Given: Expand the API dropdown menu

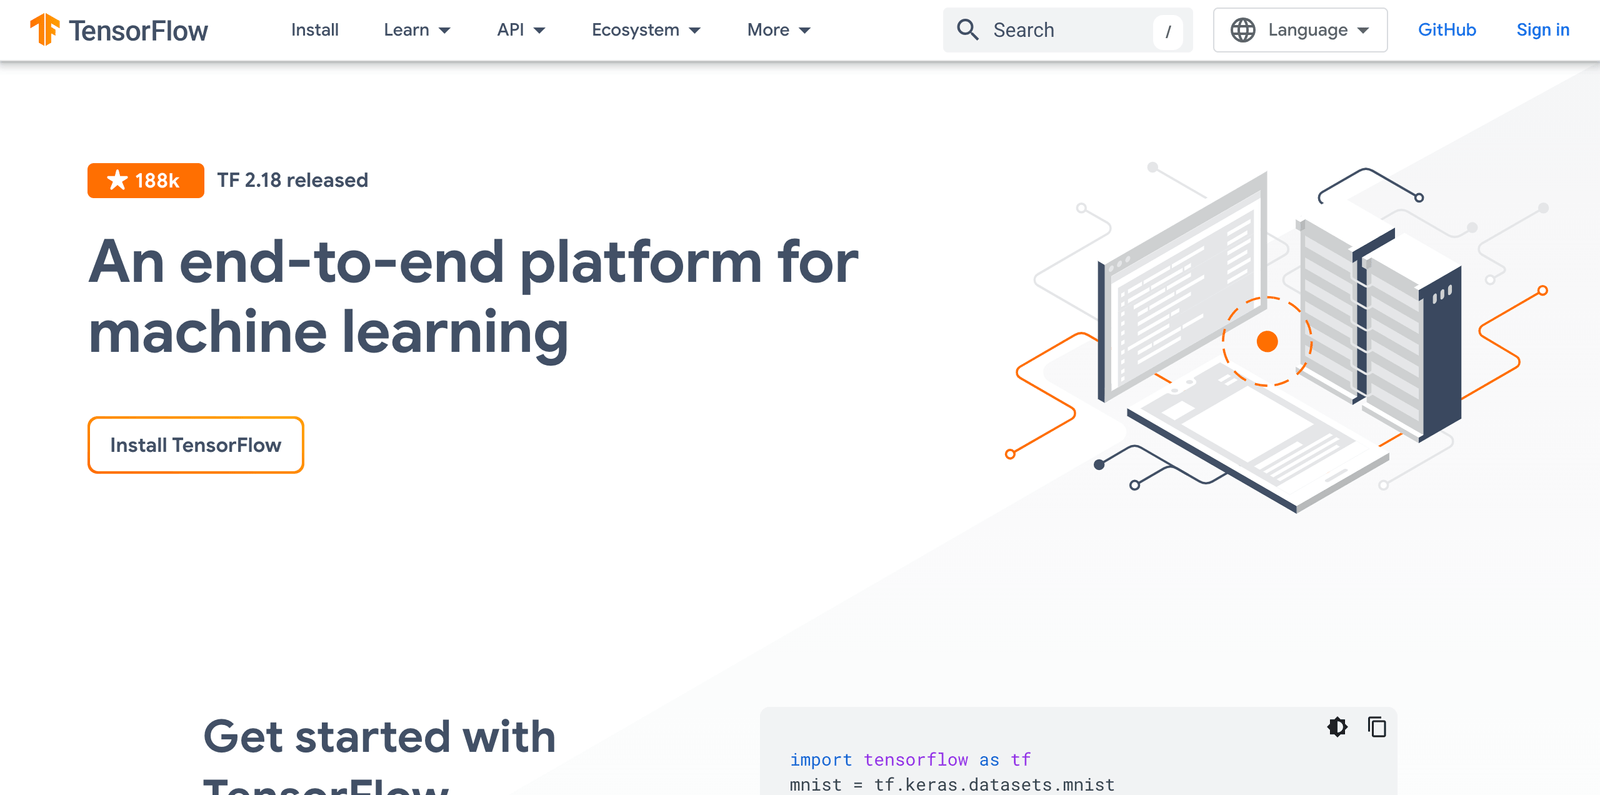Looking at the screenshot, I should tap(521, 30).
